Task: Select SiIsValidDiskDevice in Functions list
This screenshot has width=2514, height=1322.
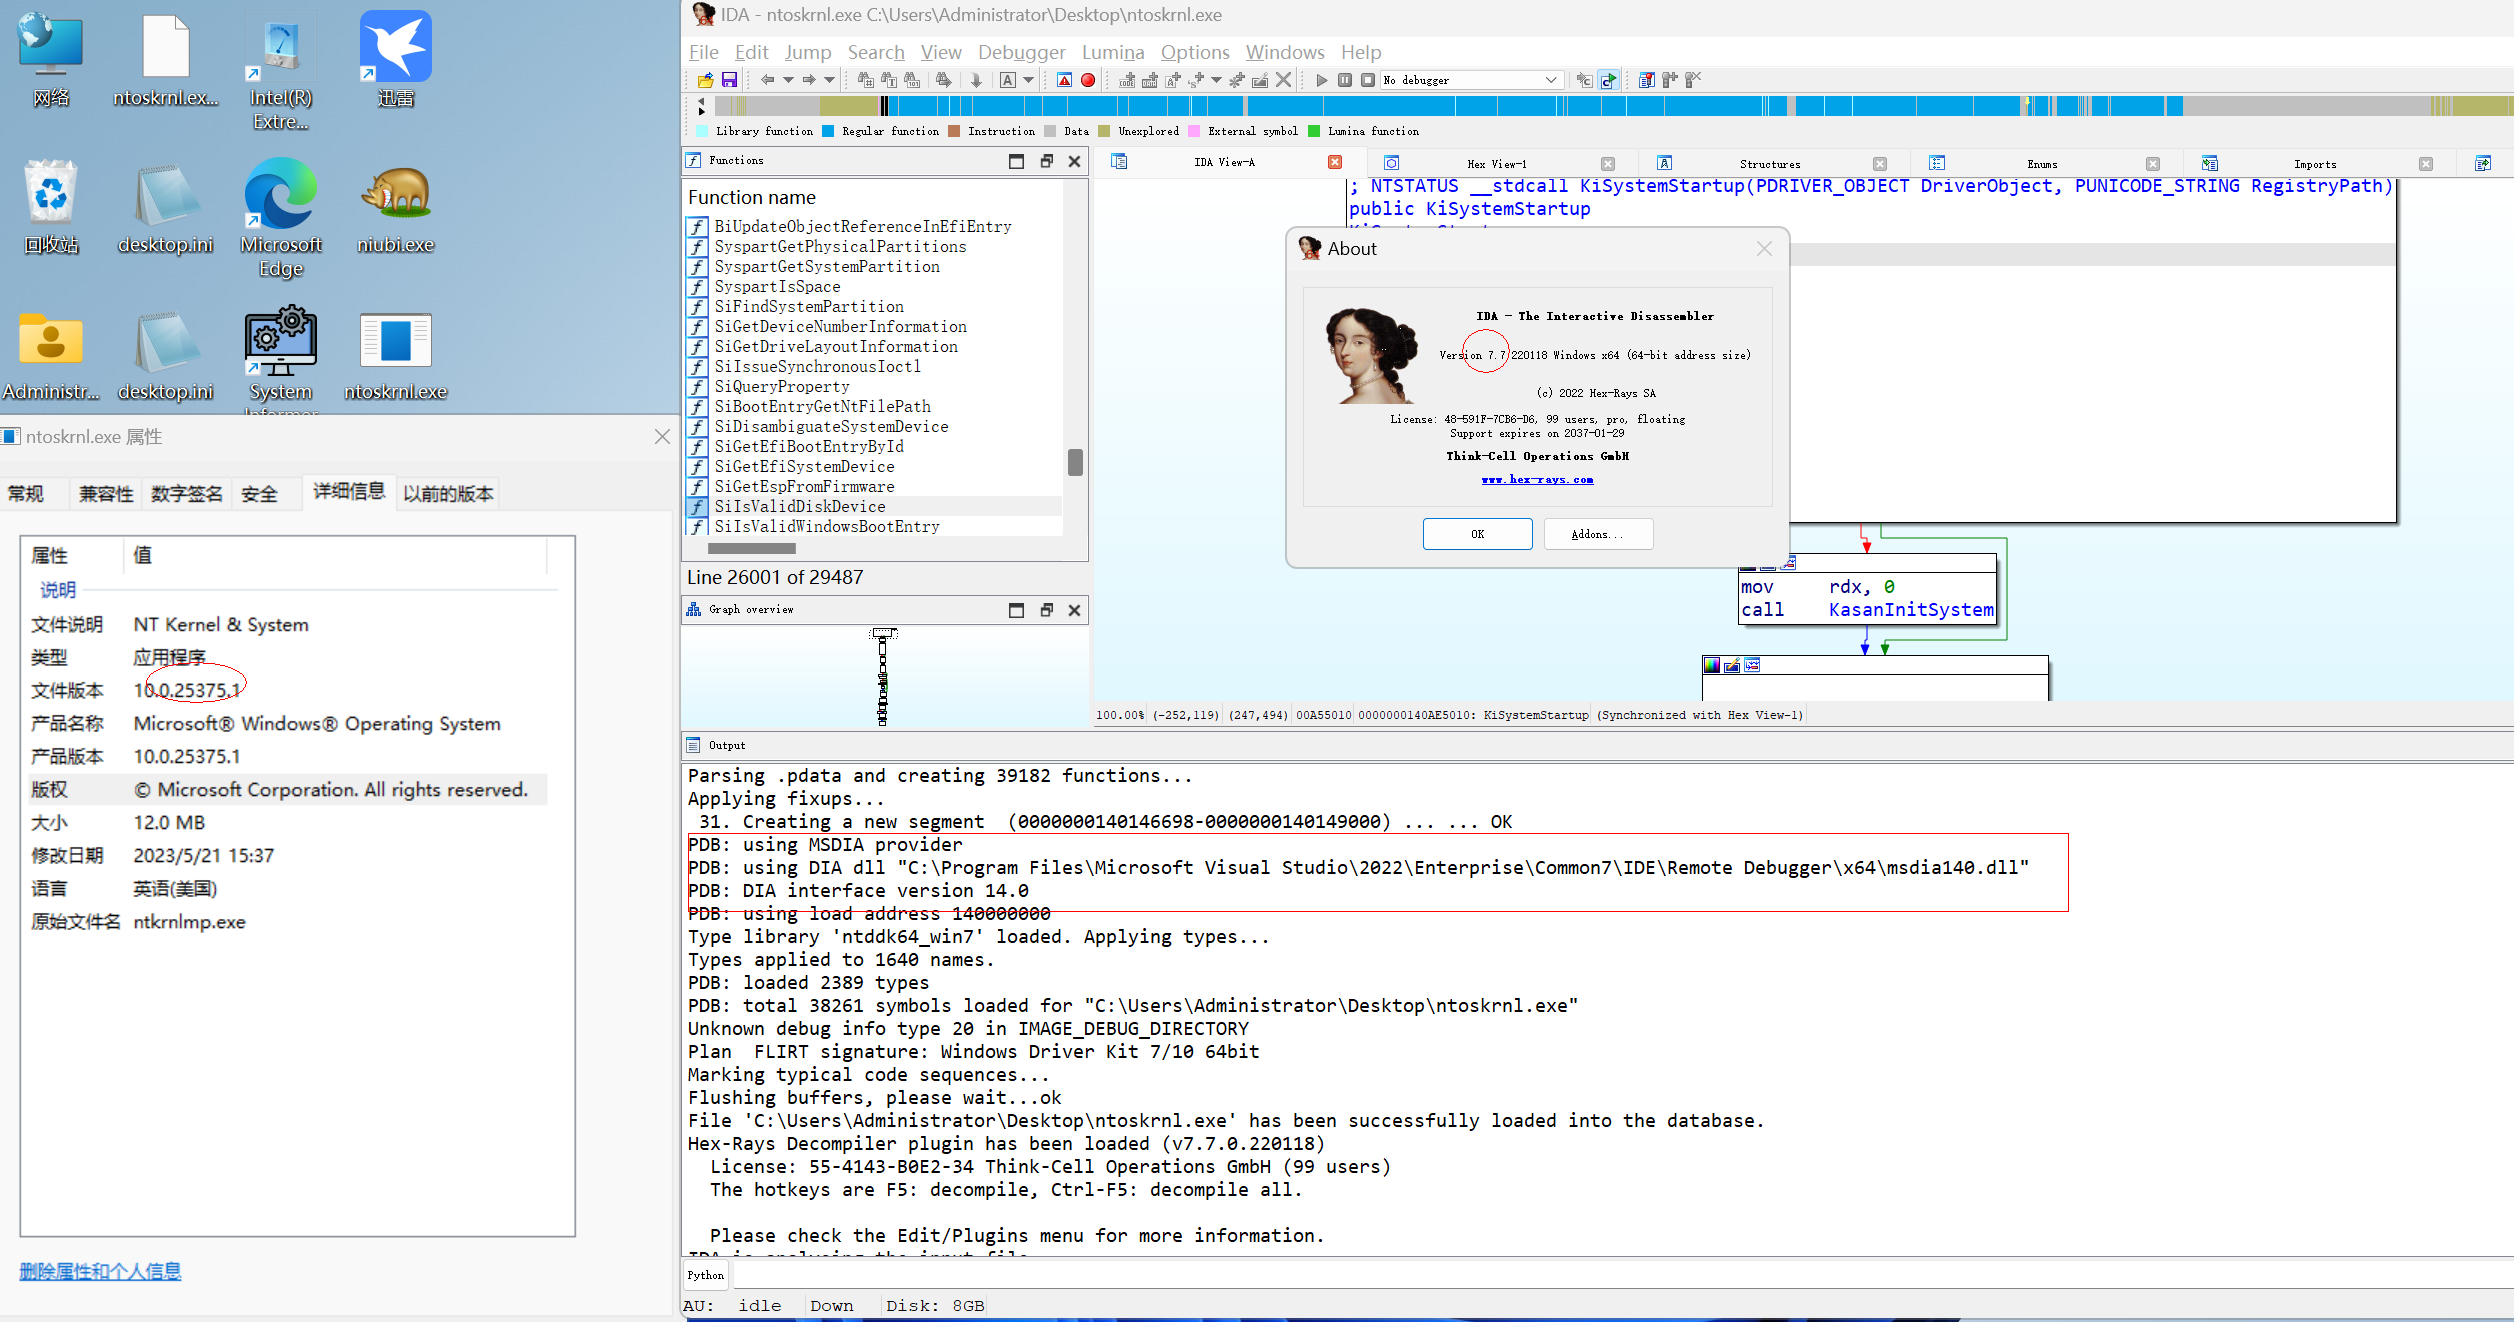Action: 874,506
